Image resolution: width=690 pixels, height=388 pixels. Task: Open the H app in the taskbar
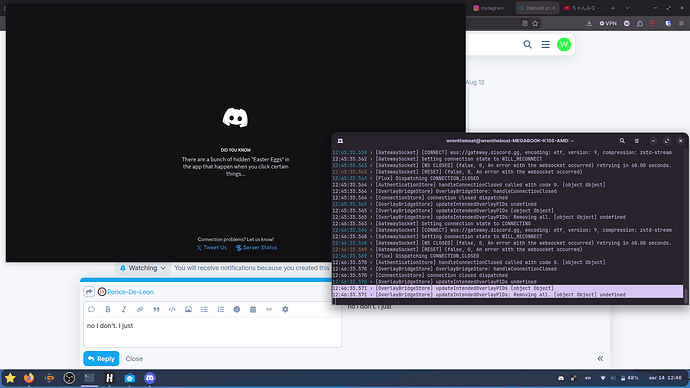(x=110, y=378)
